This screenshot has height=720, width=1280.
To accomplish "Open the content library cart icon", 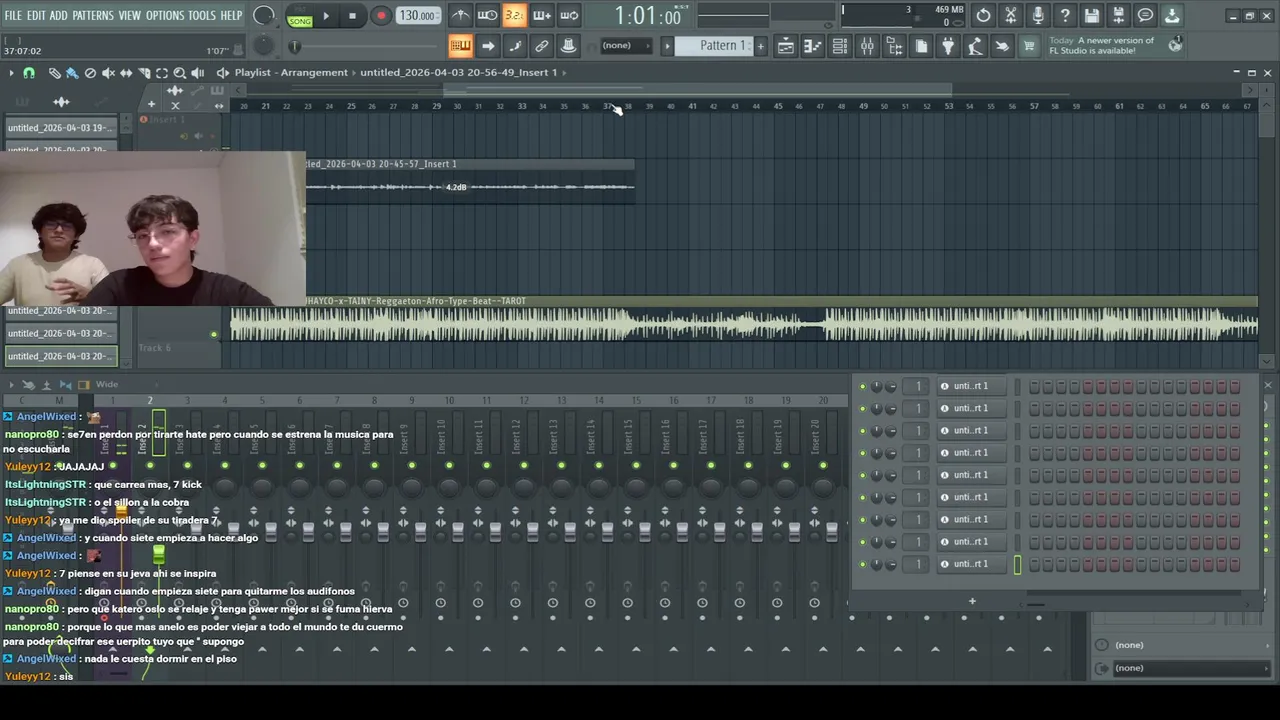I will pyautogui.click(x=1029, y=46).
